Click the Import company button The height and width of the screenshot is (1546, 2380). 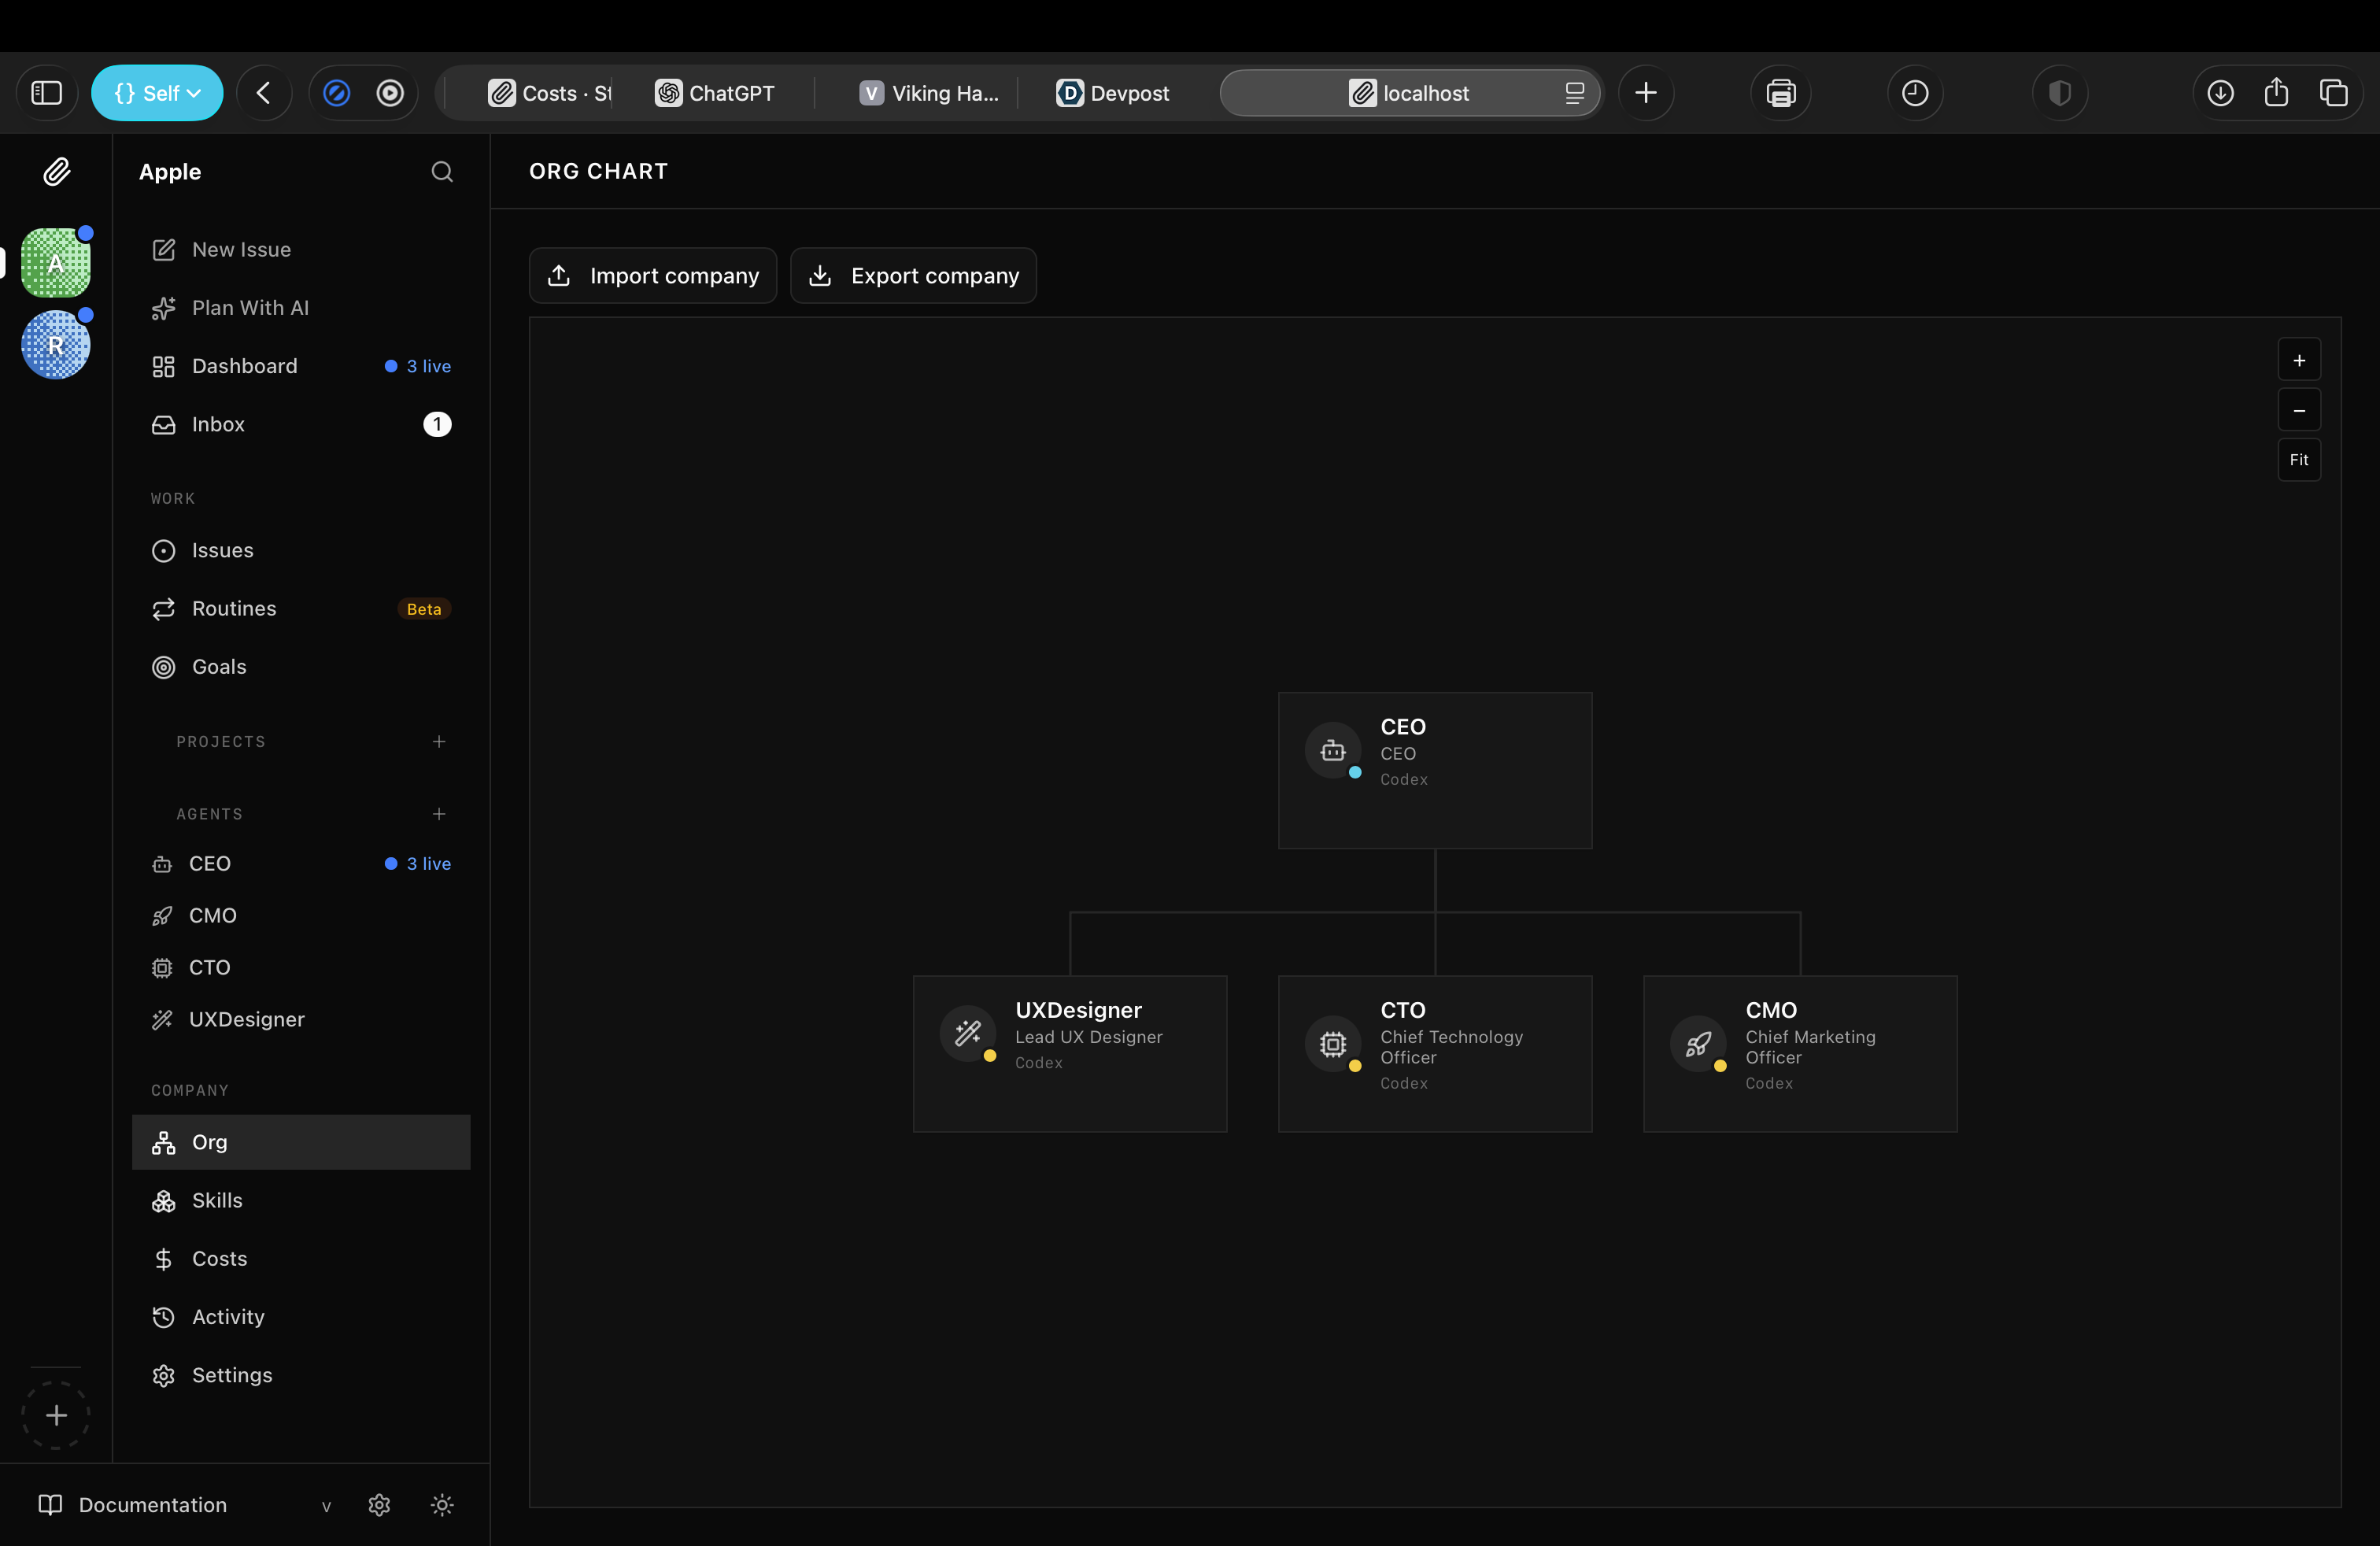(x=653, y=275)
